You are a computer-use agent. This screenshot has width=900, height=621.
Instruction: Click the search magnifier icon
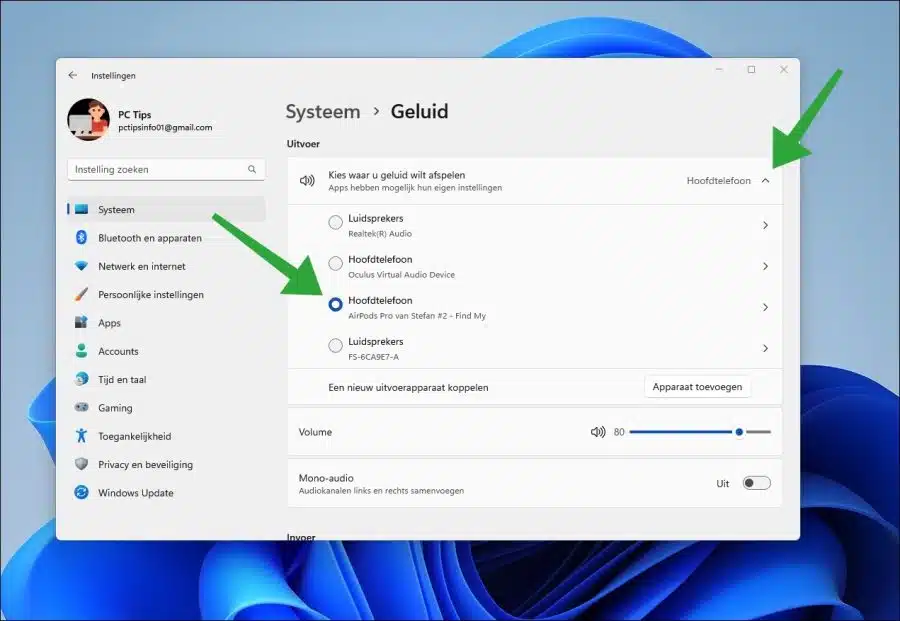[x=252, y=169]
